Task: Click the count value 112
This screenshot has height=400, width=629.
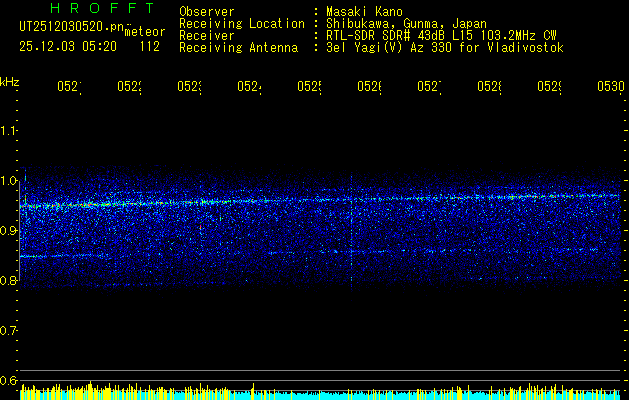Action: click(x=150, y=47)
